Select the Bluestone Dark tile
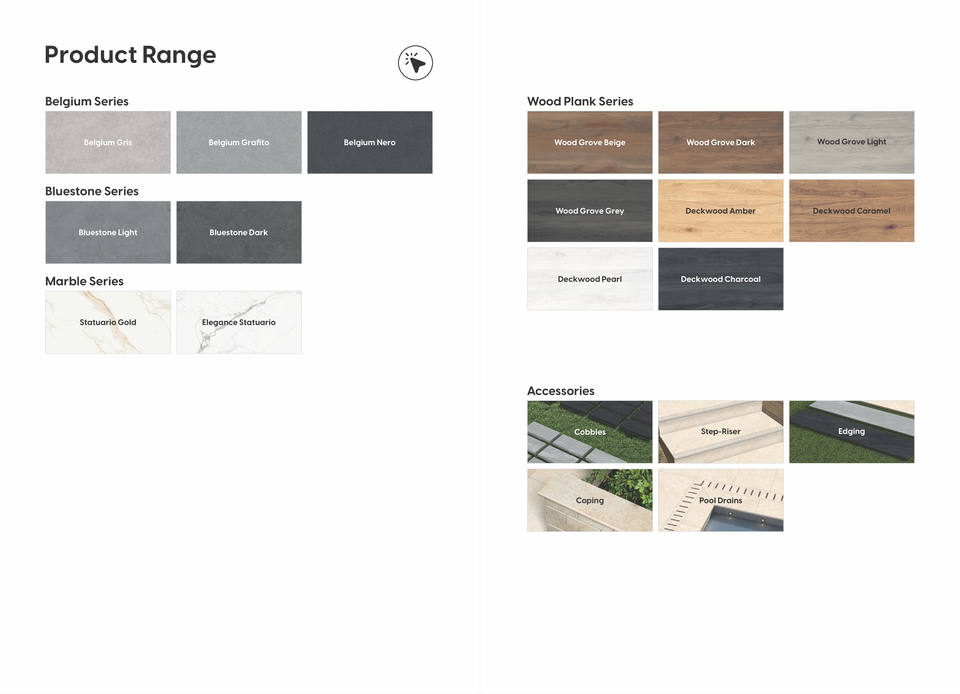Viewport: 960px width, 694px height. point(239,232)
